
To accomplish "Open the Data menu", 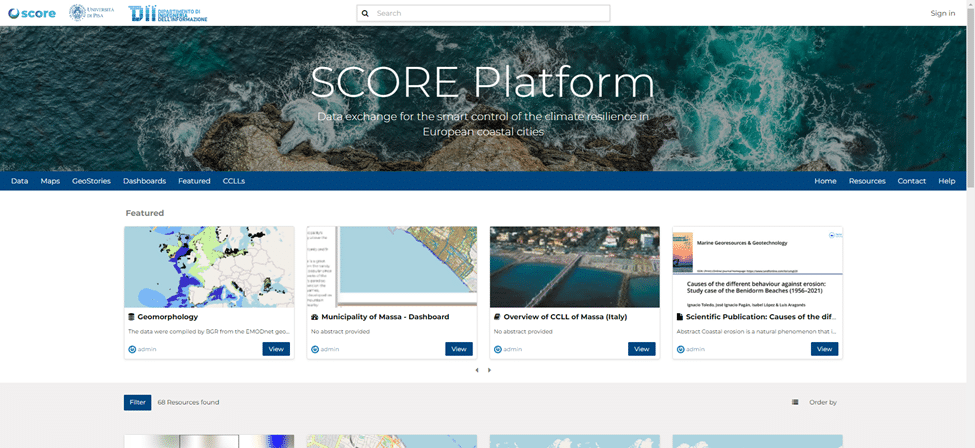I will coord(19,181).
